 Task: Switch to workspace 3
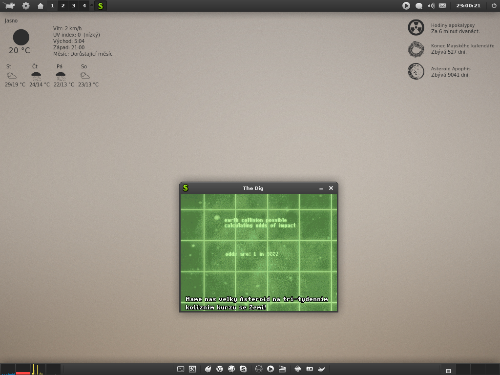(x=74, y=6)
